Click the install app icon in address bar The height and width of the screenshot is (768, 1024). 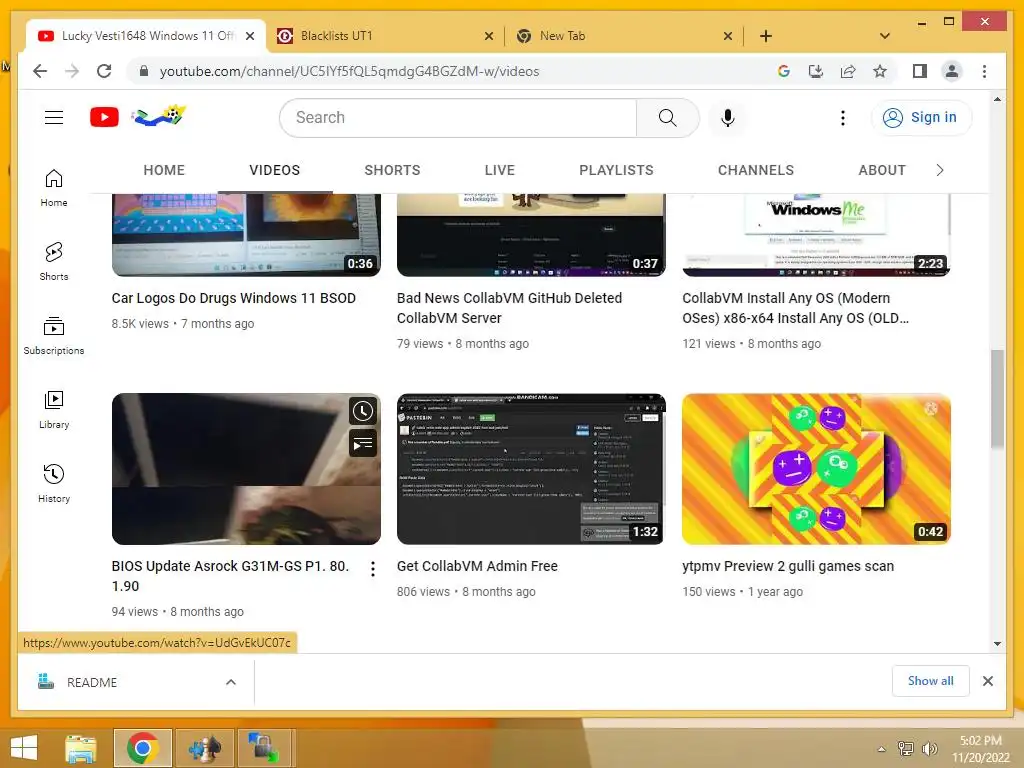816,71
